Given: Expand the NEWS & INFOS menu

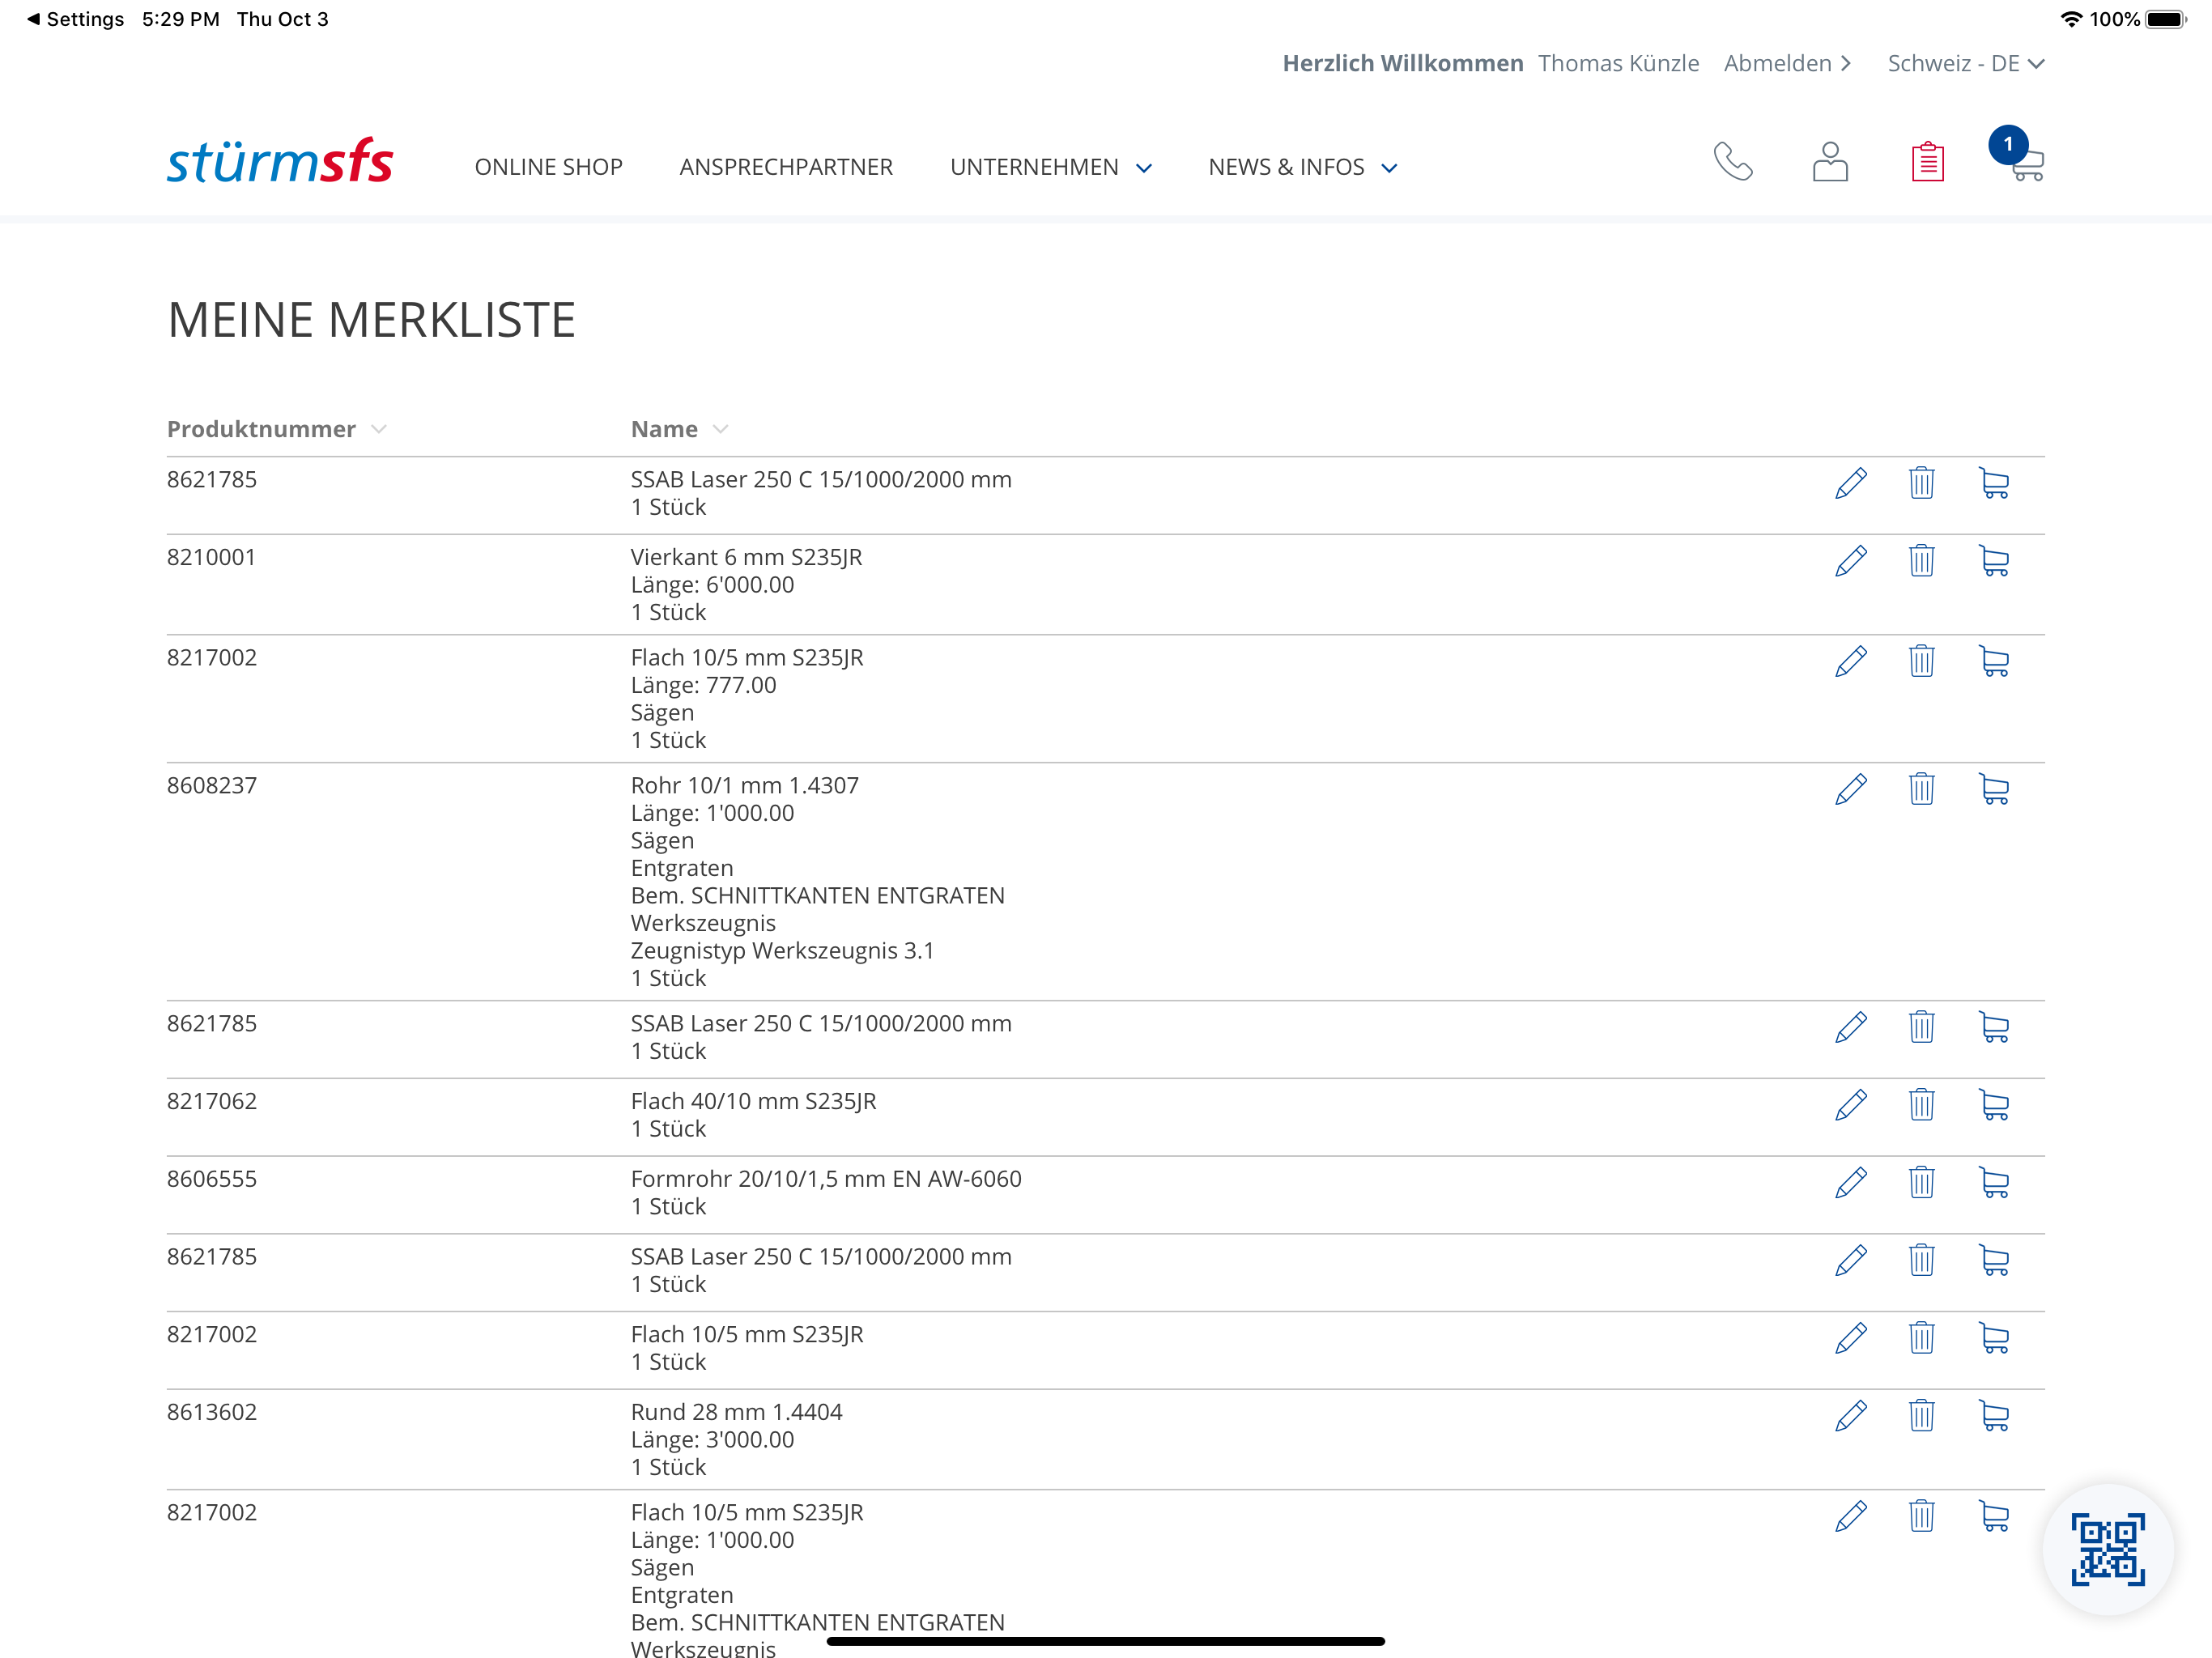Looking at the screenshot, I should pyautogui.click(x=1303, y=167).
